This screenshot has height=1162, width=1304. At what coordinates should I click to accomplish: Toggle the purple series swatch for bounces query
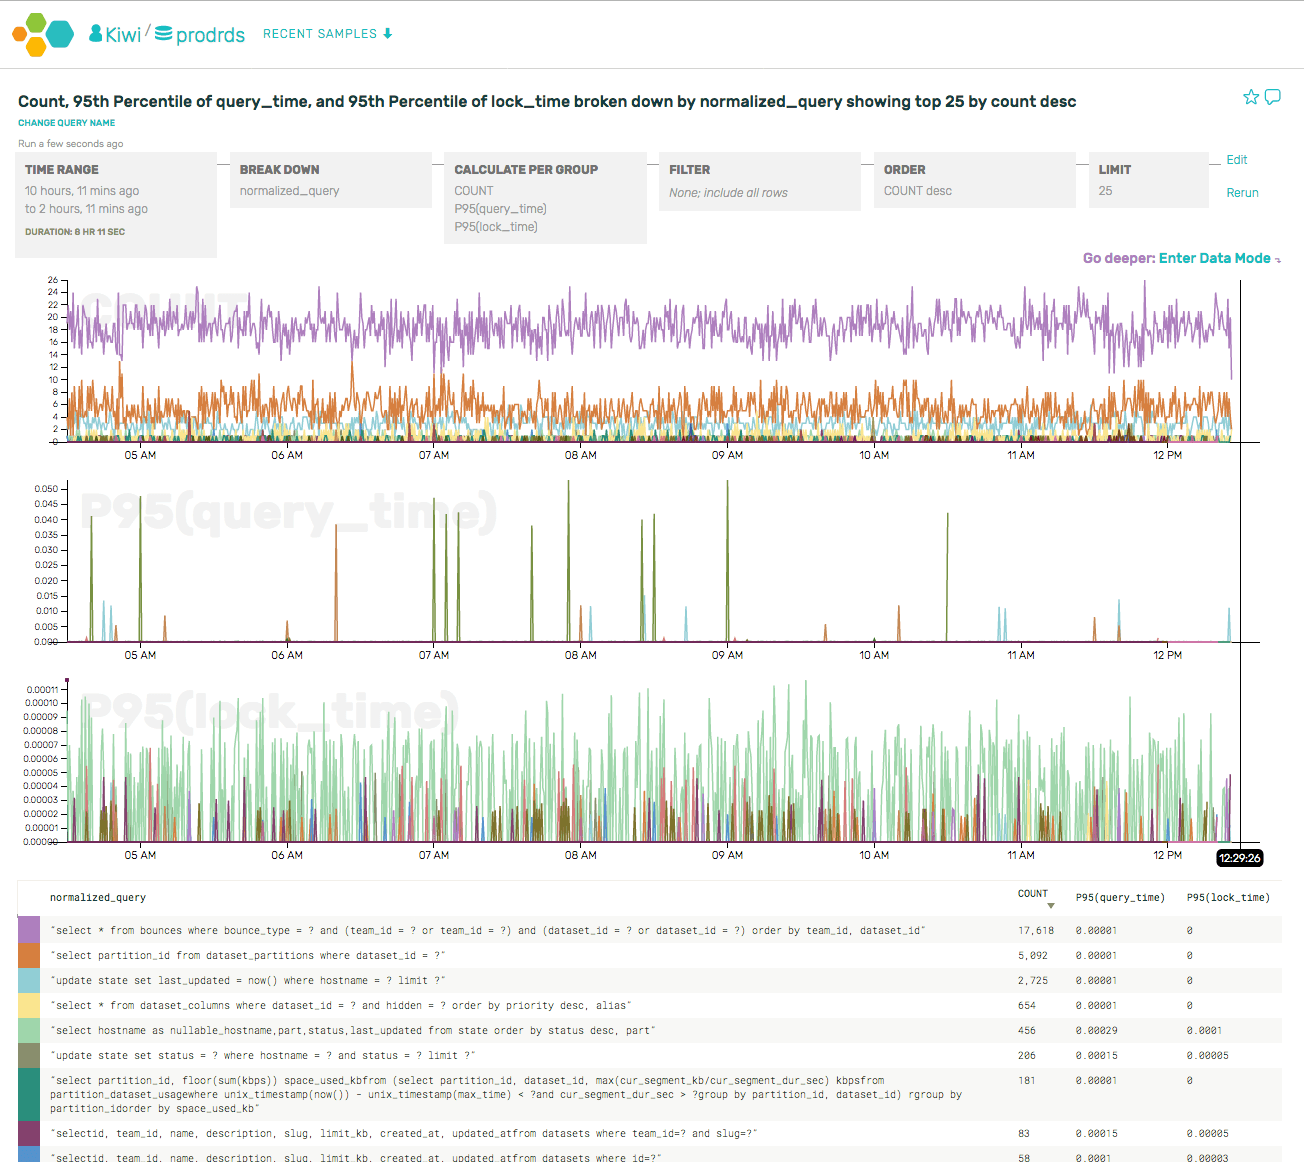pos(28,930)
